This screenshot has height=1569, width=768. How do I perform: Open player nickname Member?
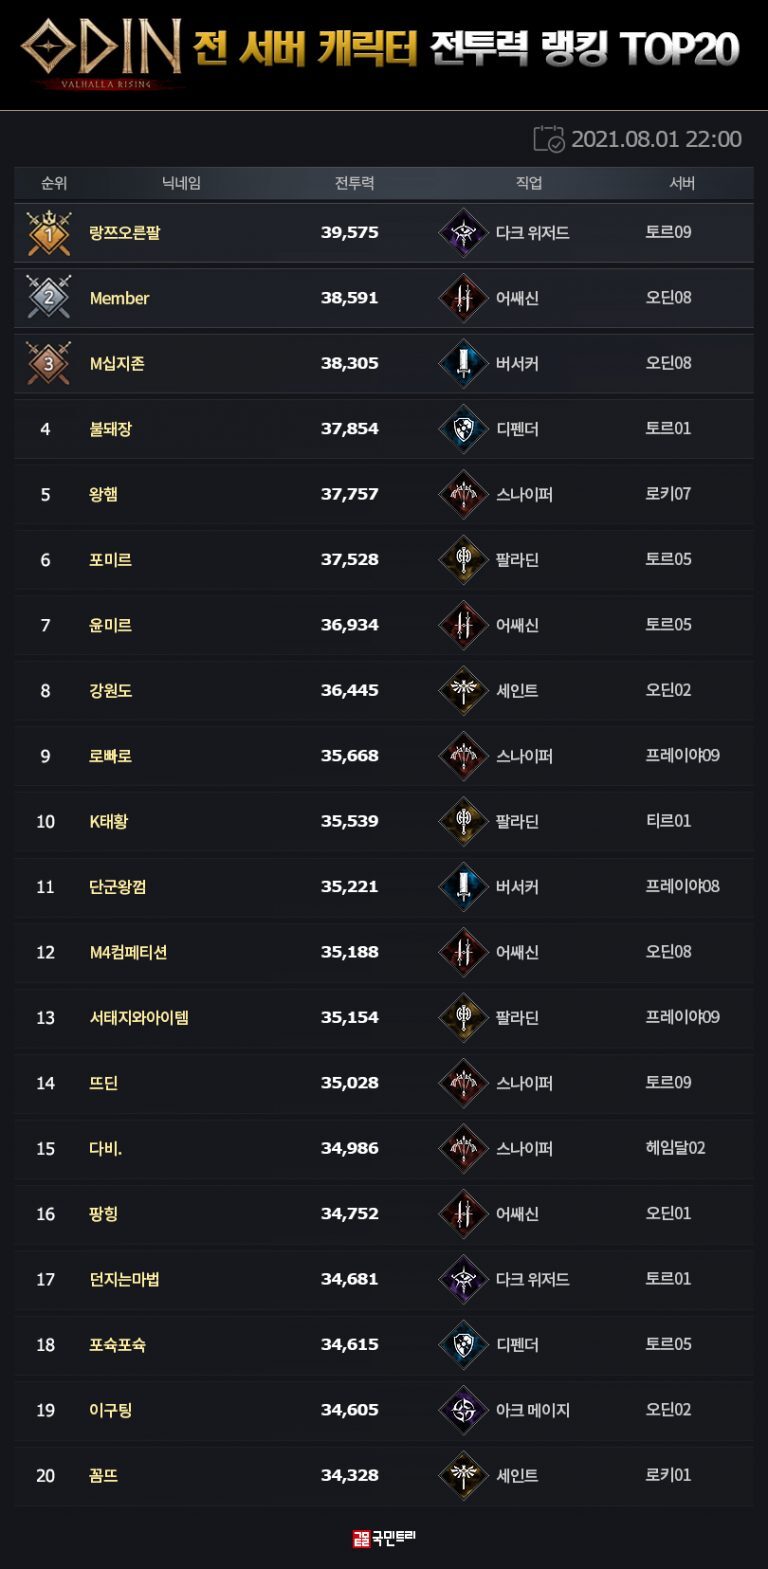119,298
